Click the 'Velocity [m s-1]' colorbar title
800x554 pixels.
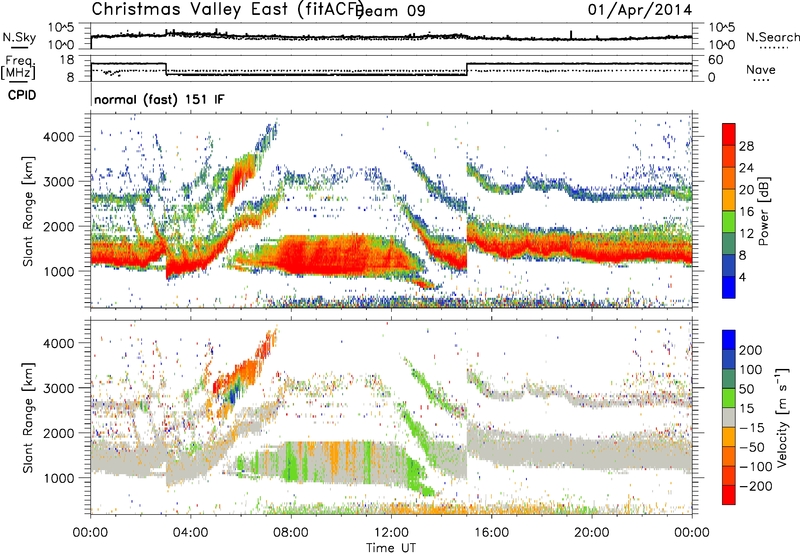782,417
